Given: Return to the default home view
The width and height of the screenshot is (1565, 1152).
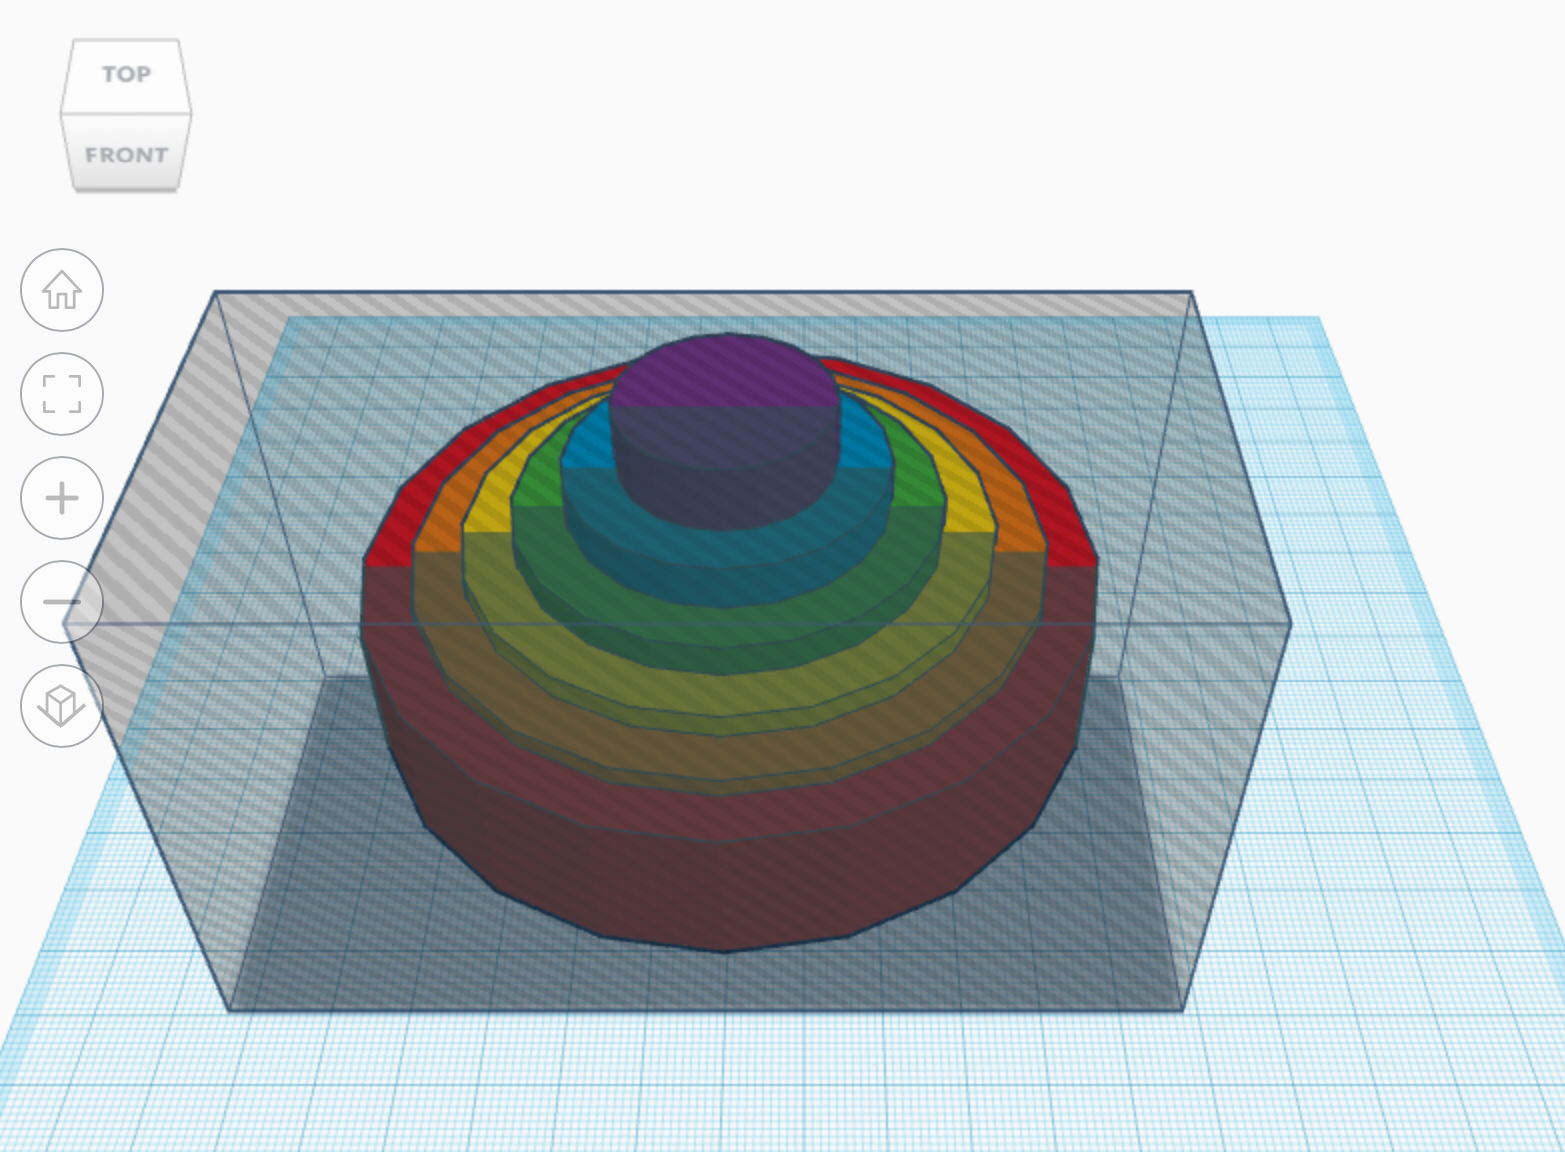Looking at the screenshot, I should (60, 289).
